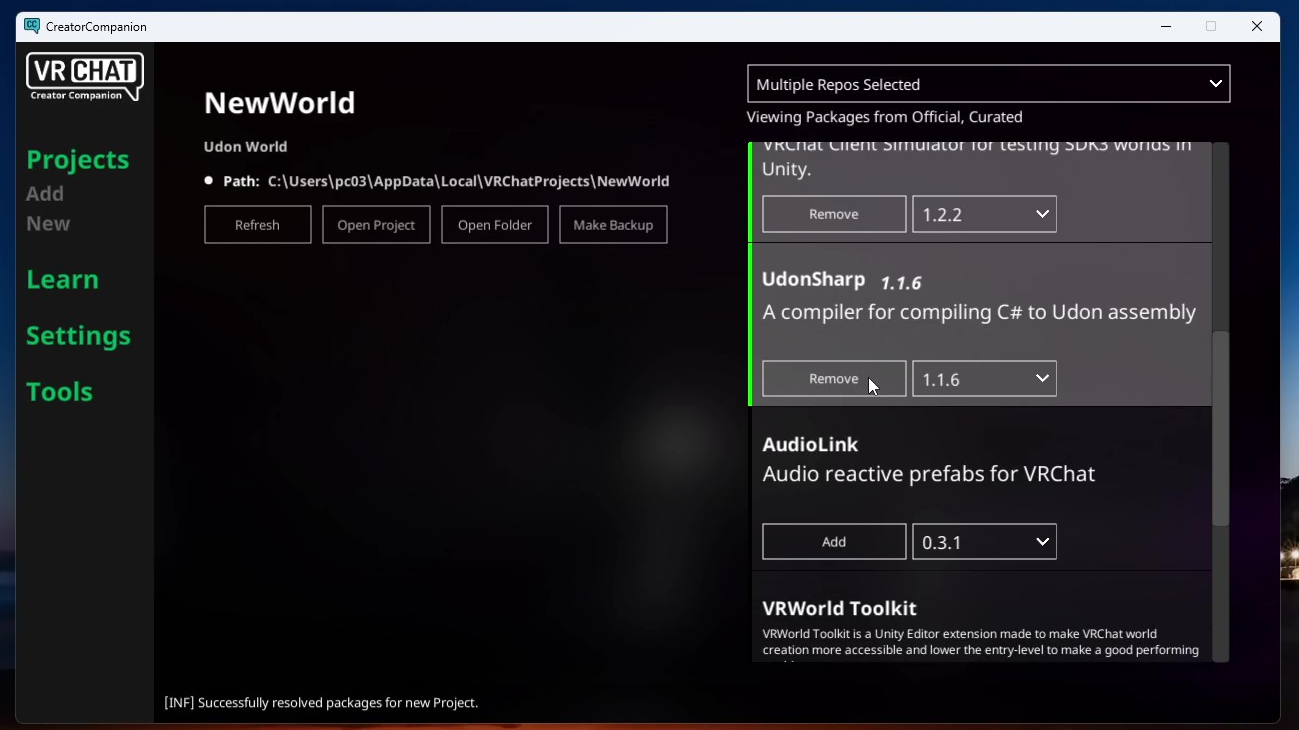The image size is (1299, 730).
Task: Click the Open Folder button
Action: [x=495, y=225]
